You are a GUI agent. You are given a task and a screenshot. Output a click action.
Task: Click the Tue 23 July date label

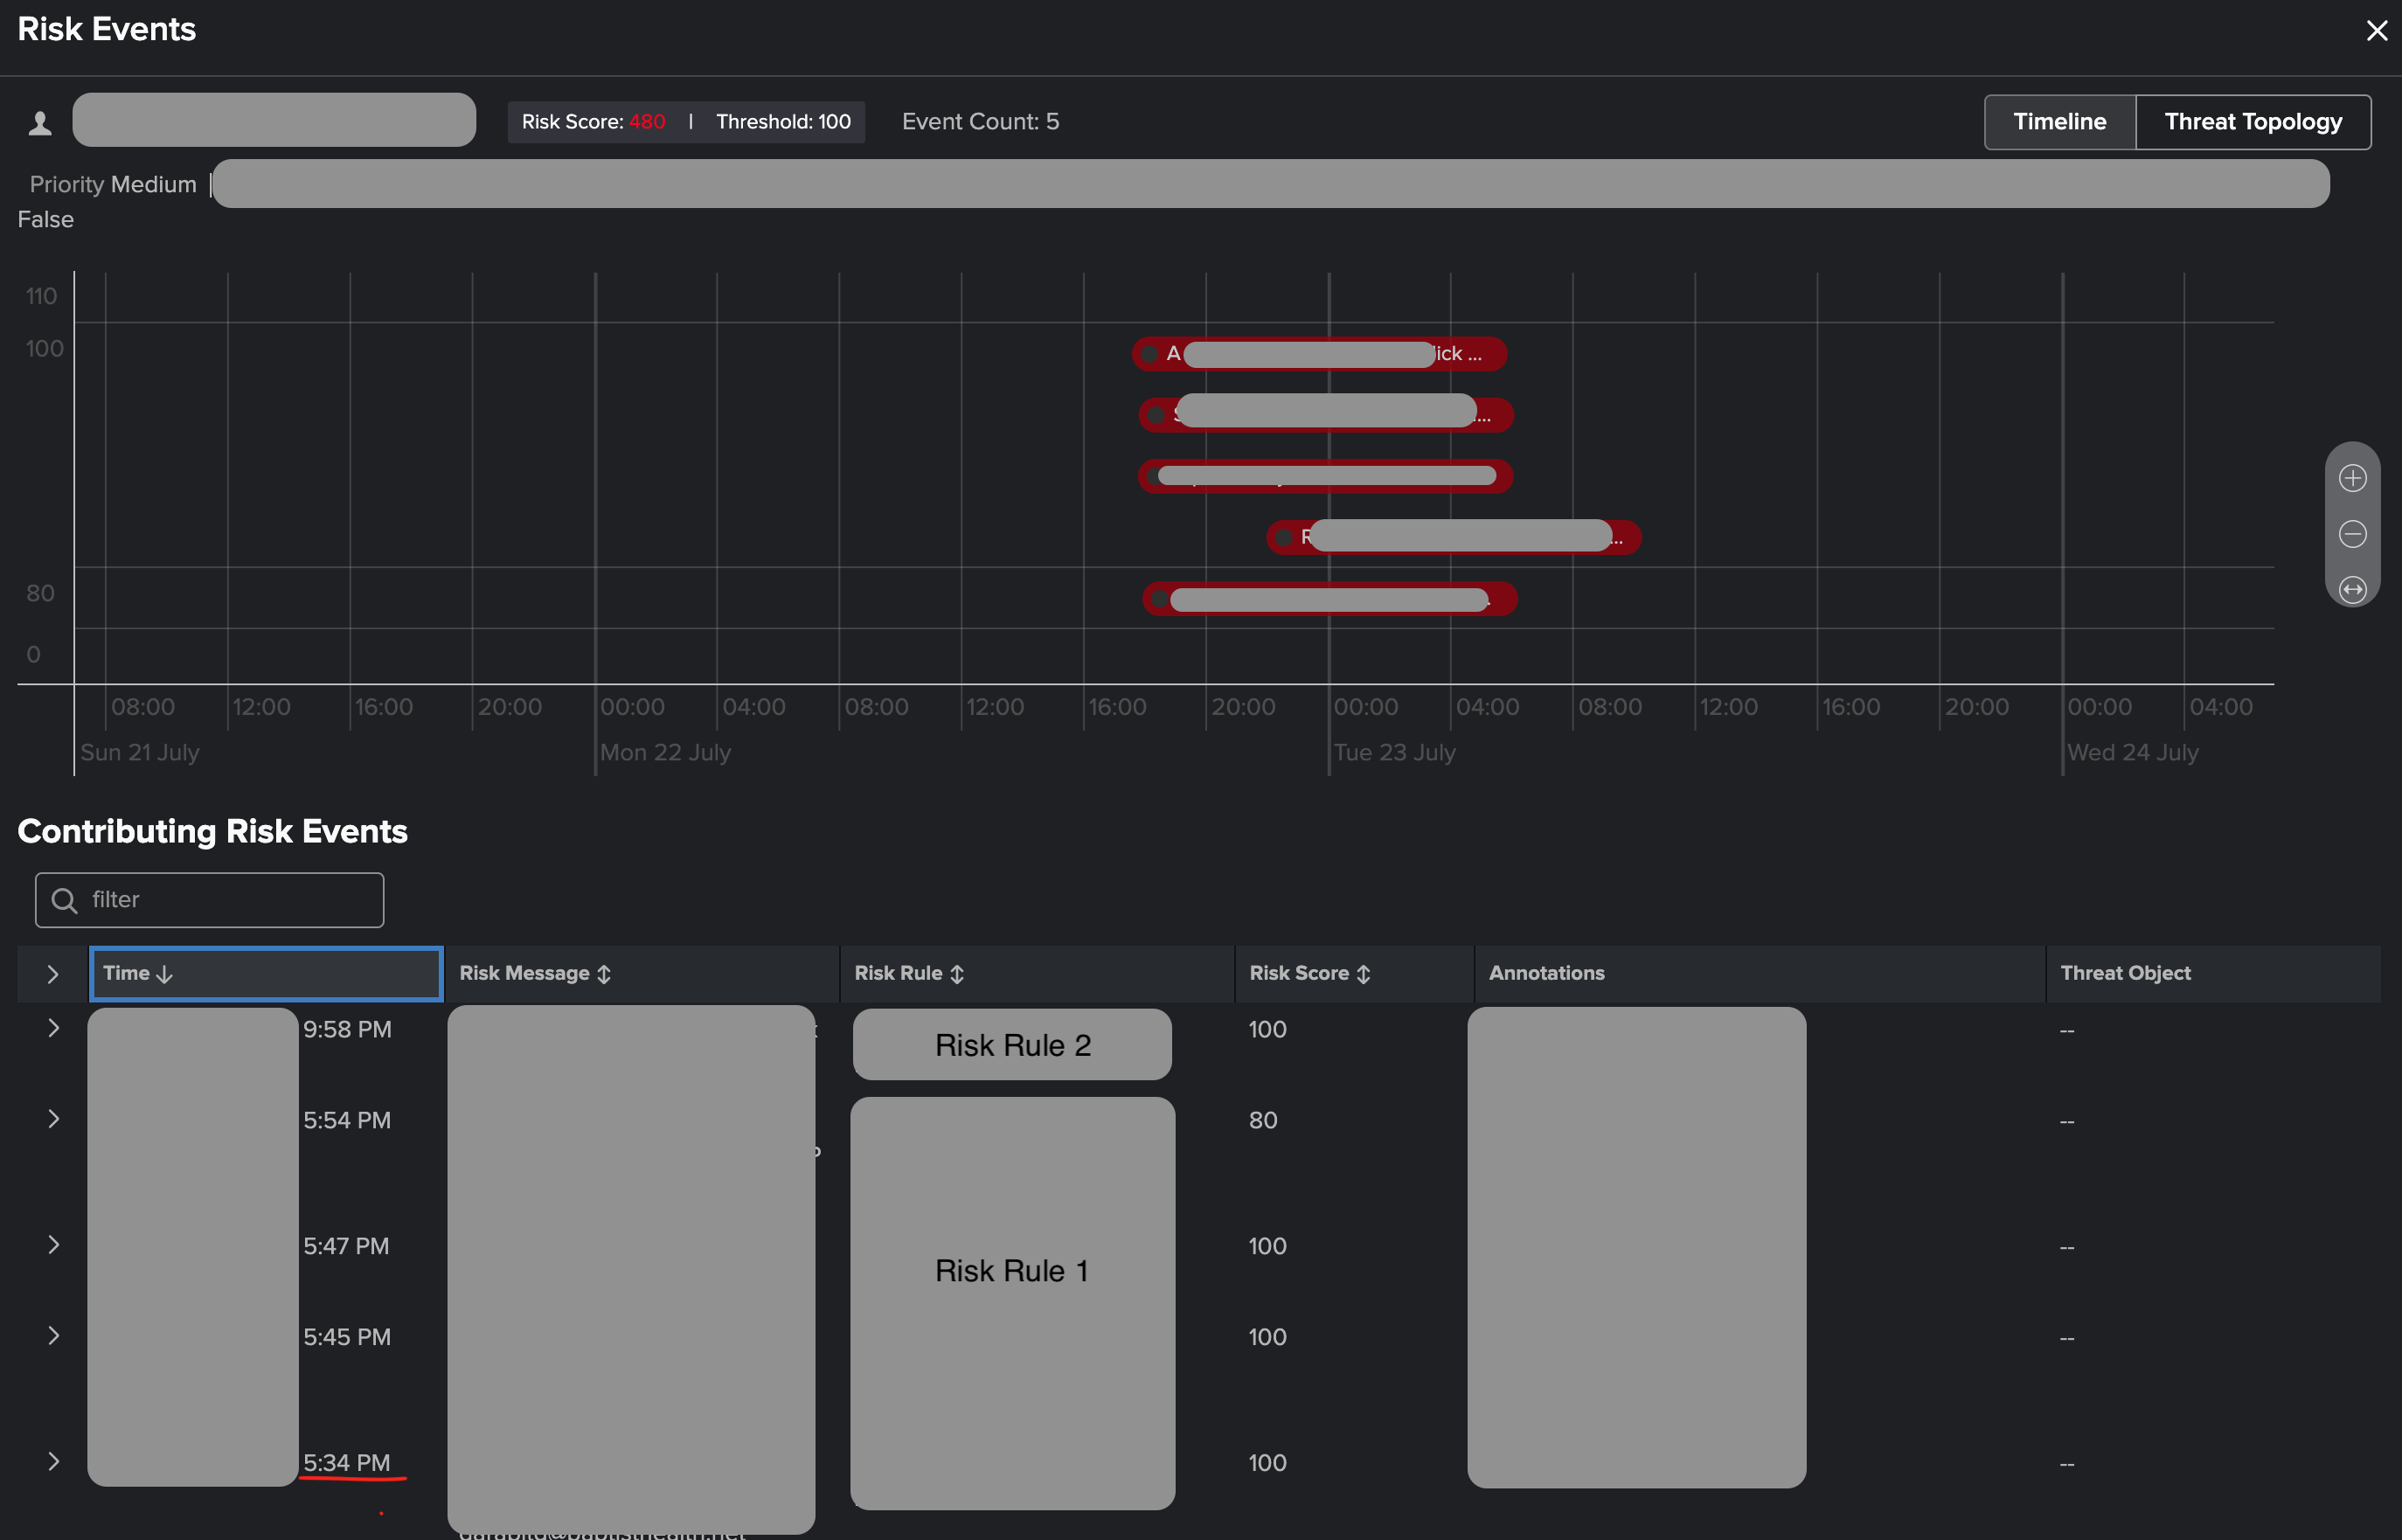(1394, 752)
